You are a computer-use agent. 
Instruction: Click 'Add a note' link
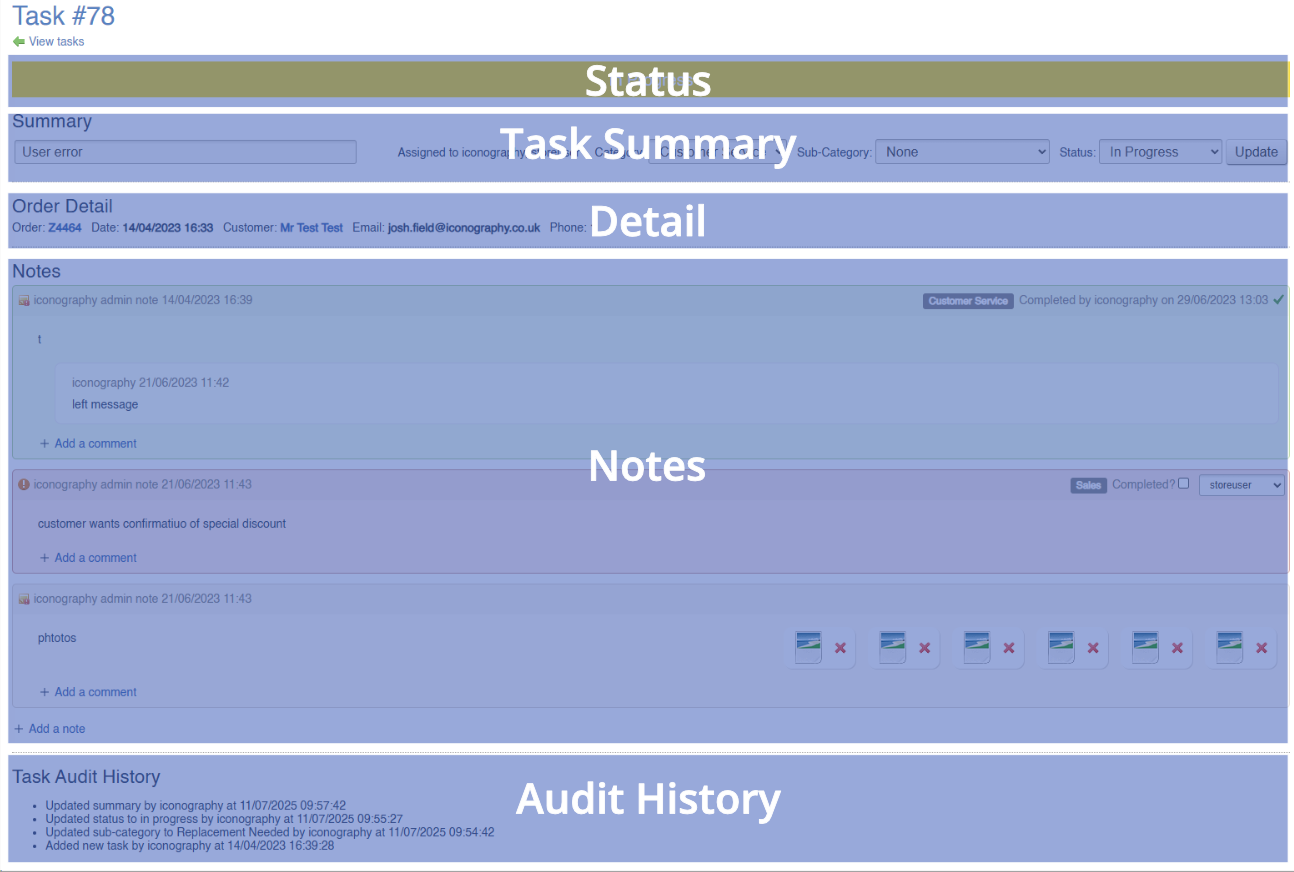pyautogui.click(x=56, y=729)
